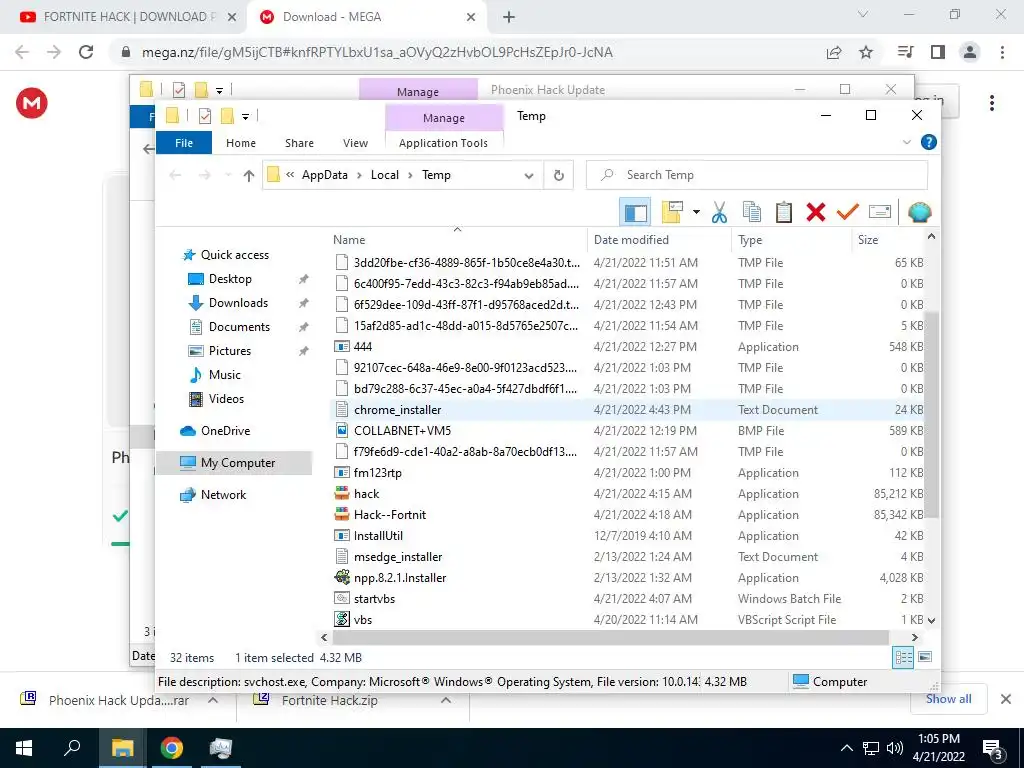Select Pictures in navigation pane
The image size is (1024, 768).
pyautogui.click(x=229, y=351)
